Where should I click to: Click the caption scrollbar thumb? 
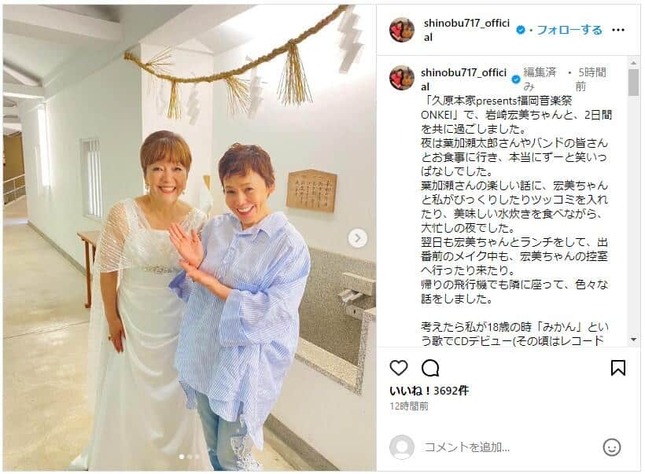(x=633, y=82)
